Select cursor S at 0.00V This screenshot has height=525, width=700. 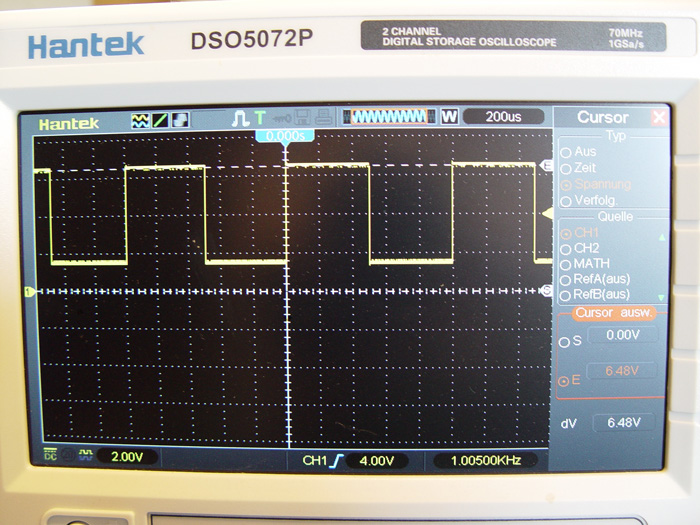tap(566, 342)
